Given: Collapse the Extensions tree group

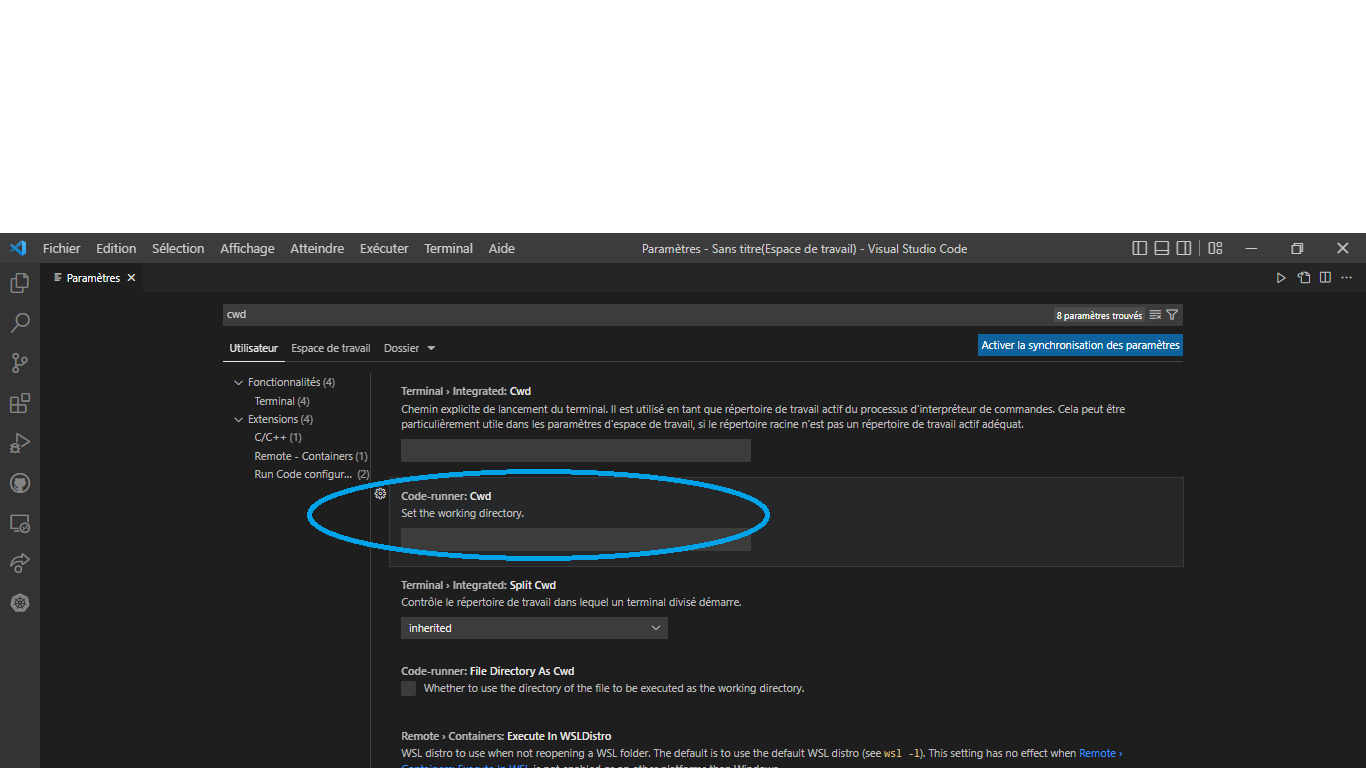Looking at the screenshot, I should pyautogui.click(x=238, y=419).
